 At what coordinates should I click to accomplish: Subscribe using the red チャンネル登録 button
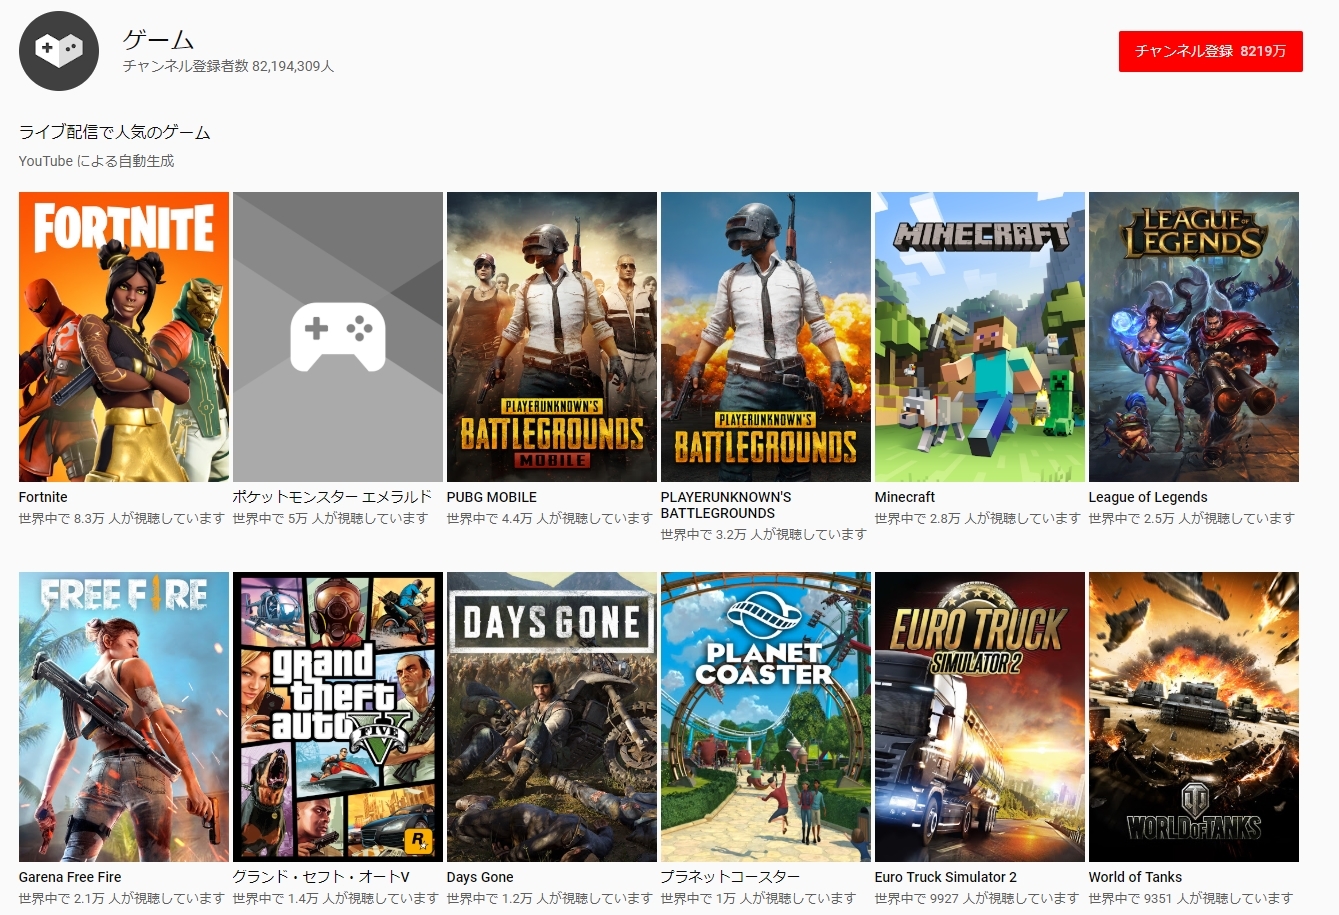pyautogui.click(x=1210, y=51)
